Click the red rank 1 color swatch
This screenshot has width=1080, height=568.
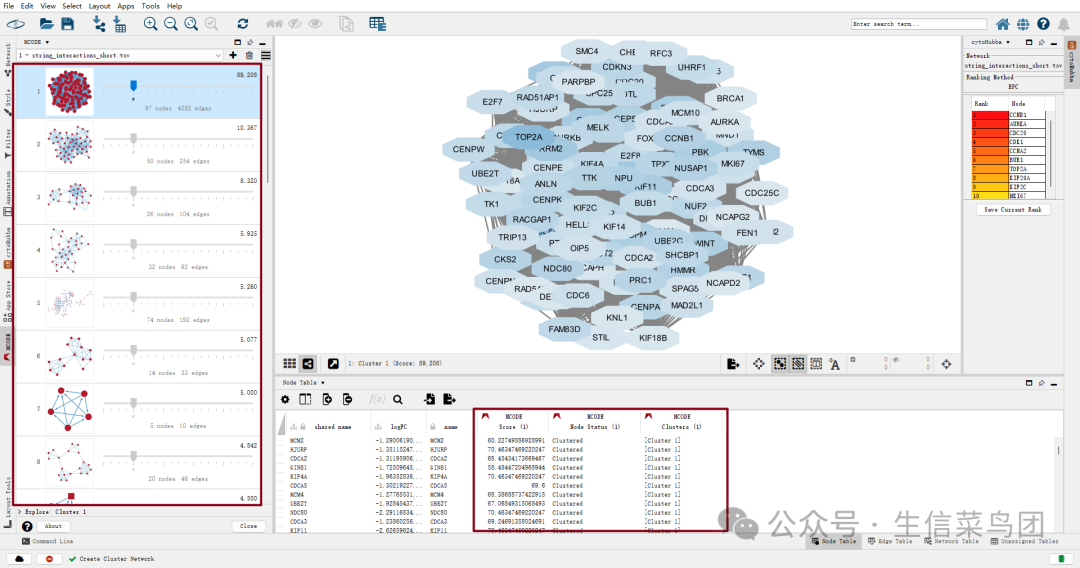990,115
